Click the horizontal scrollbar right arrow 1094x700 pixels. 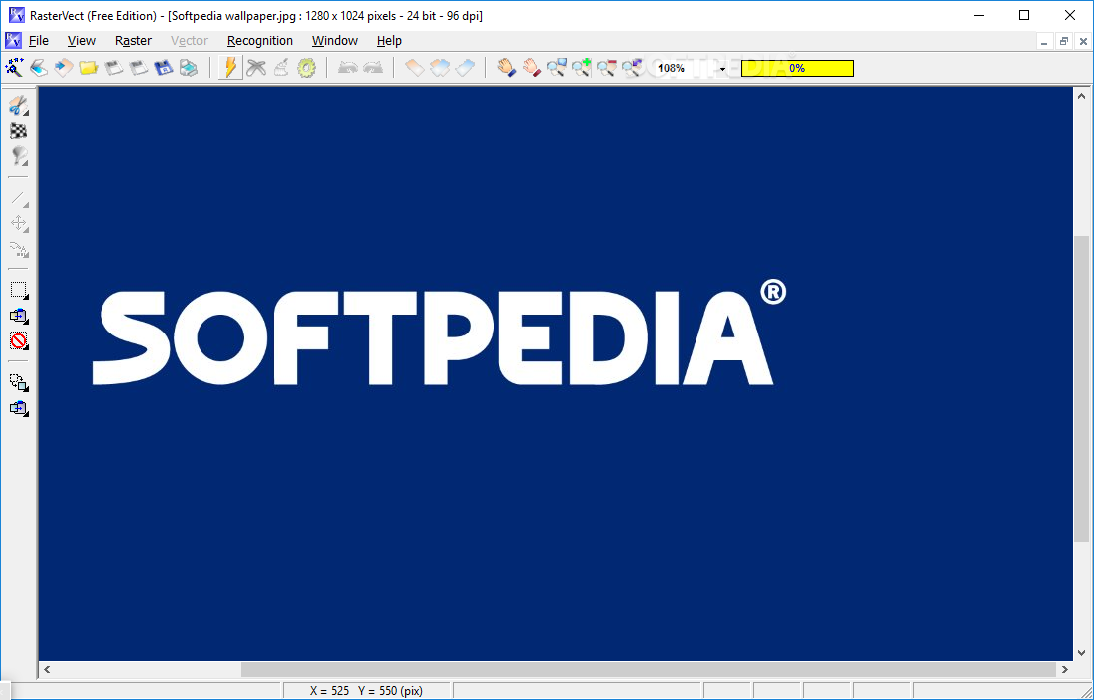[x=1065, y=669]
